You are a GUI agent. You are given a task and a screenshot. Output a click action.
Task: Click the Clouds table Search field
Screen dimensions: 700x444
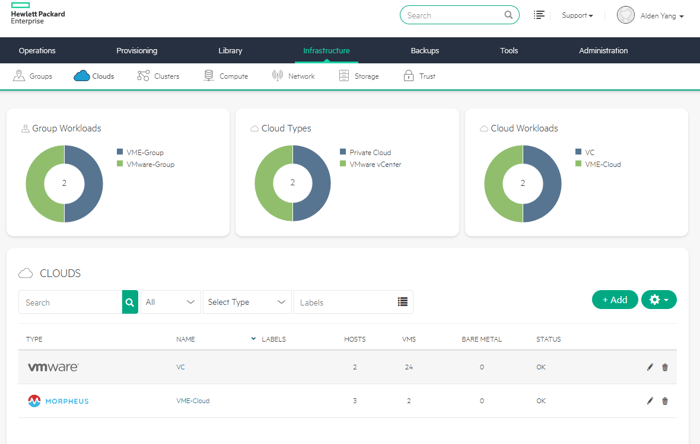point(70,302)
